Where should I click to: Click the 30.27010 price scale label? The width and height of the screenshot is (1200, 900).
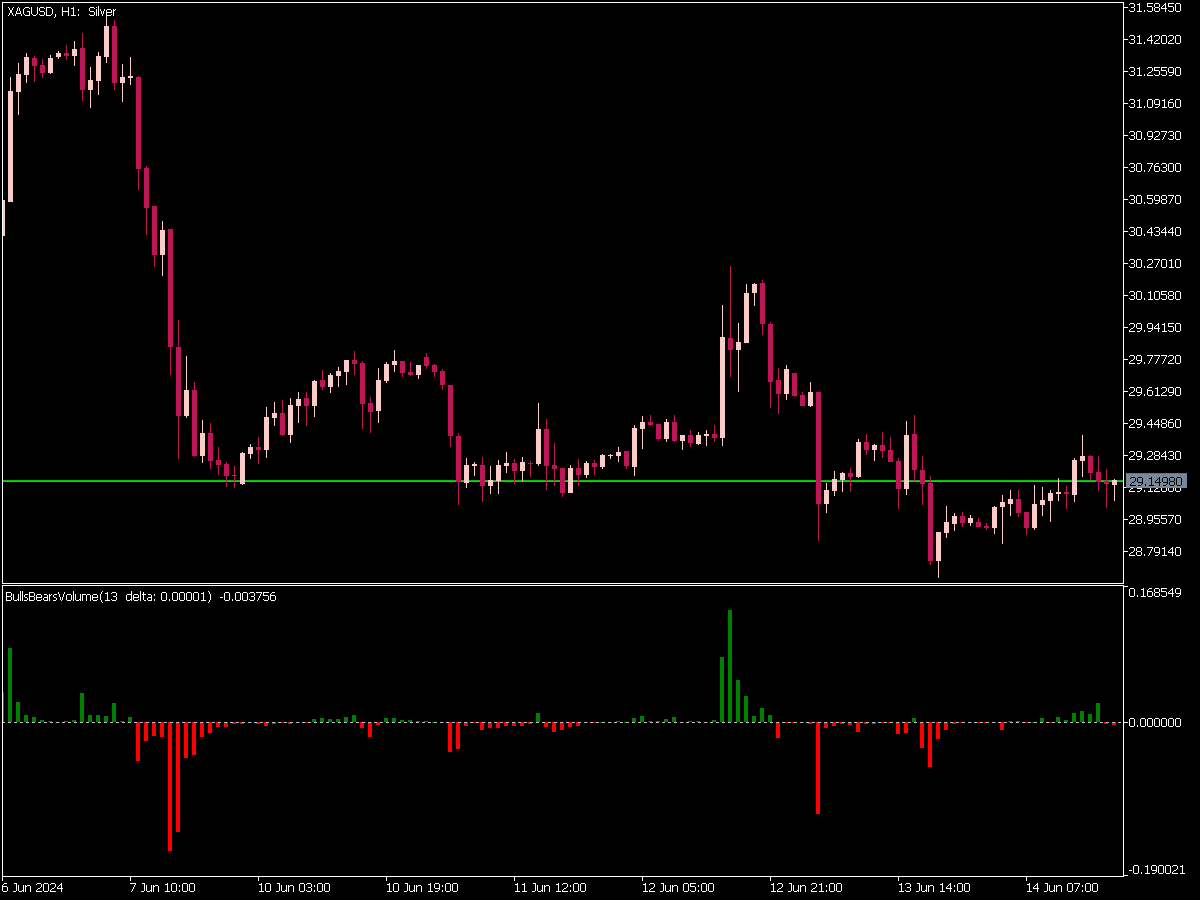pyautogui.click(x=1156, y=264)
